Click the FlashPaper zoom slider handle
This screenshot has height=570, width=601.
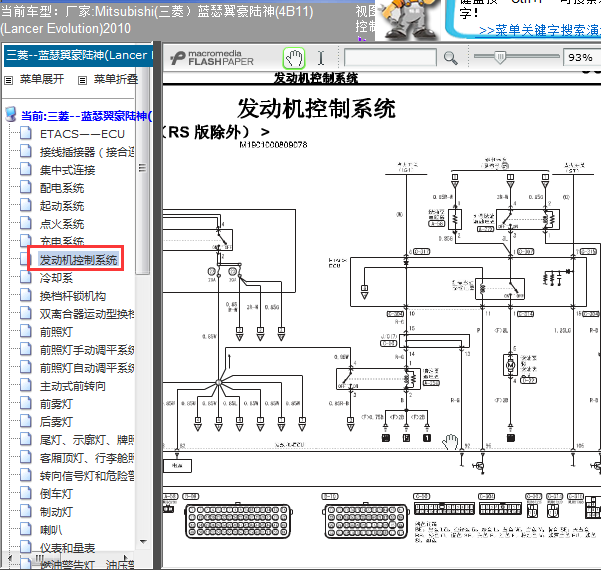click(500, 57)
